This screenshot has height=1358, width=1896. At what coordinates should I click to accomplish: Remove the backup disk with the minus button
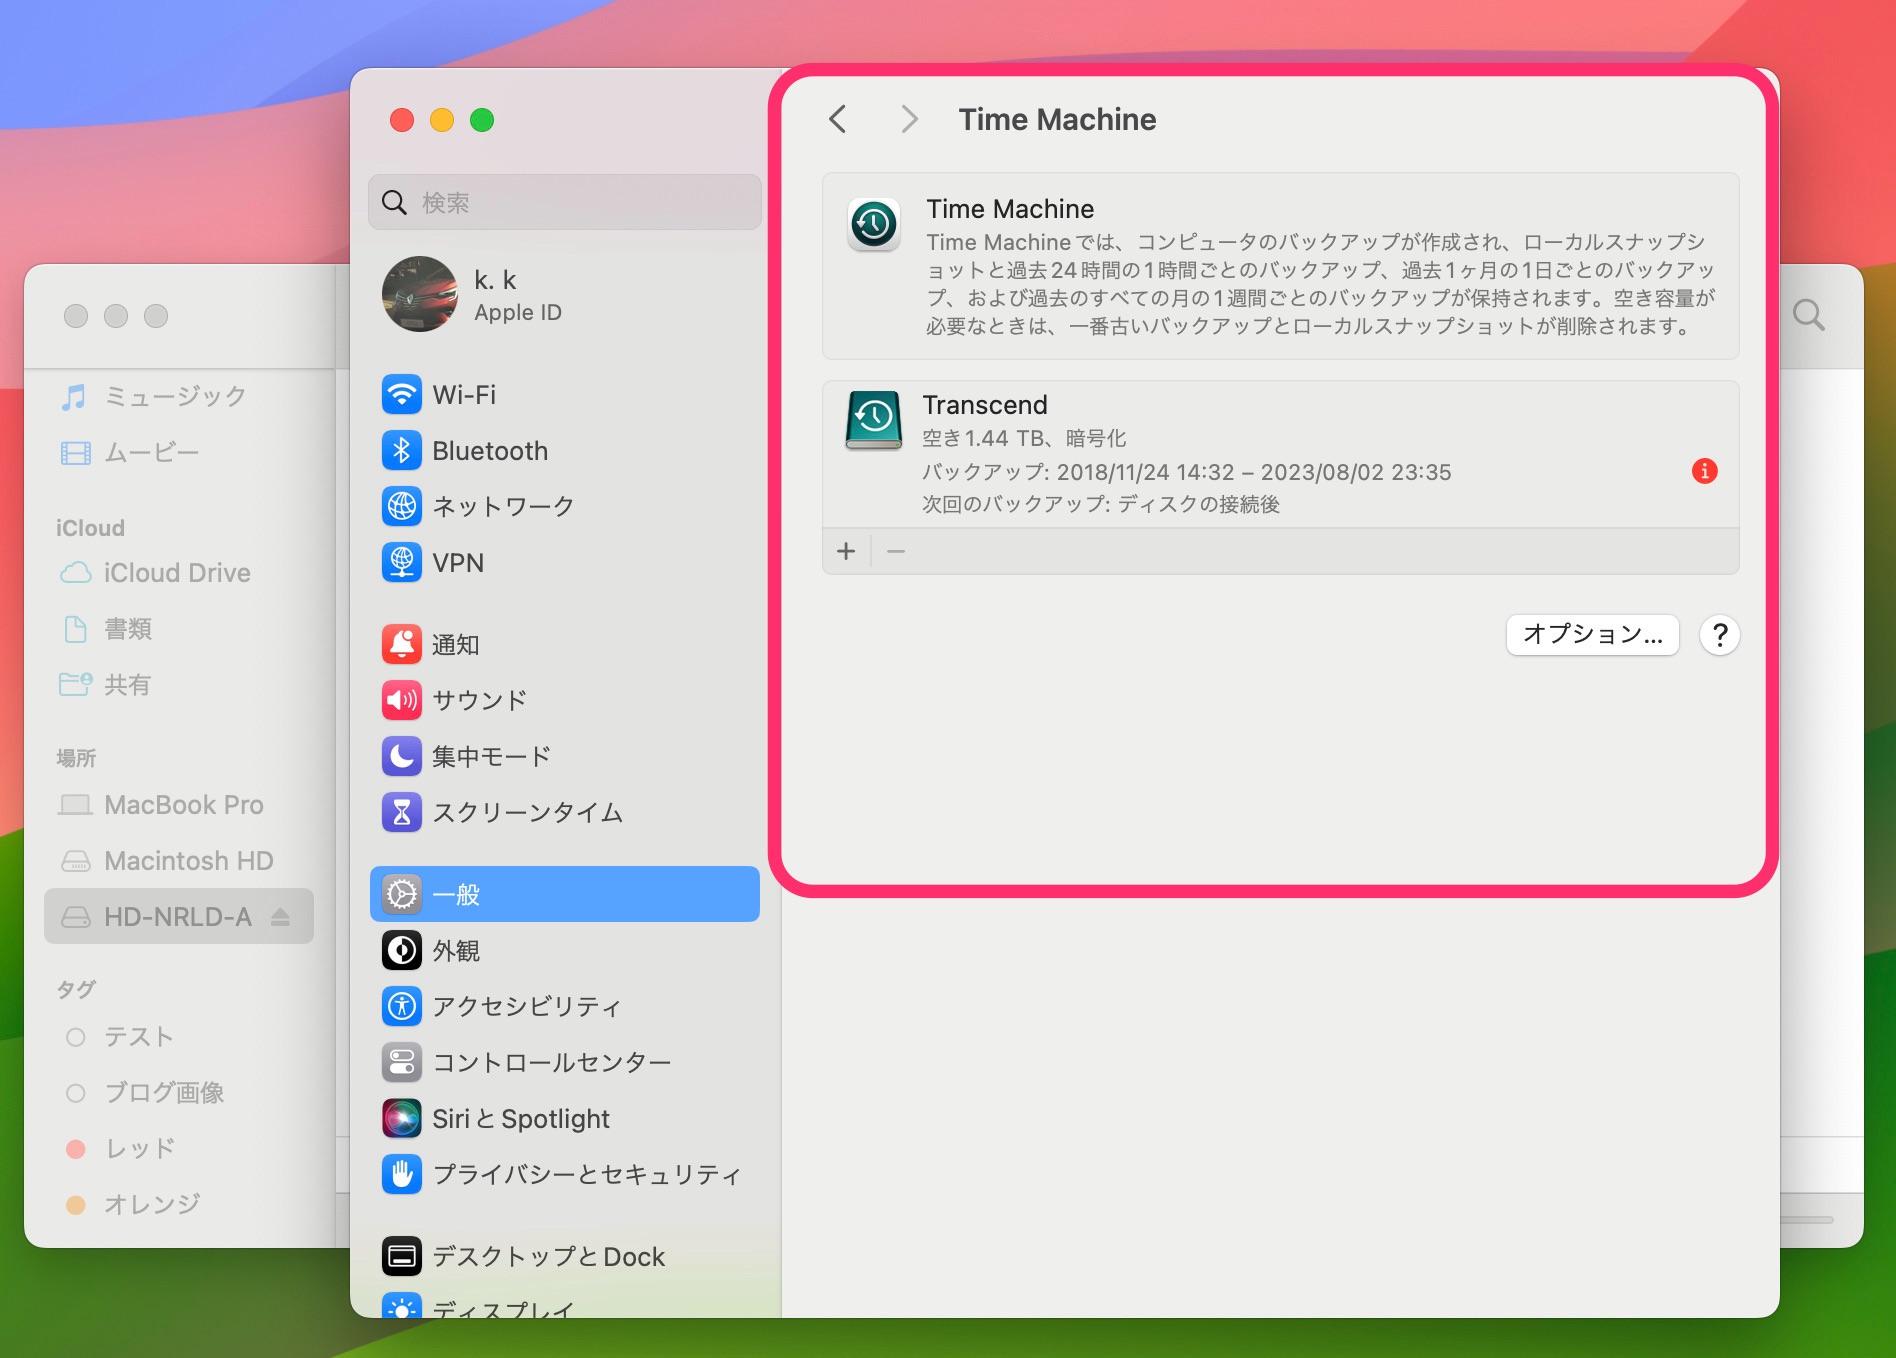pyautogui.click(x=896, y=551)
